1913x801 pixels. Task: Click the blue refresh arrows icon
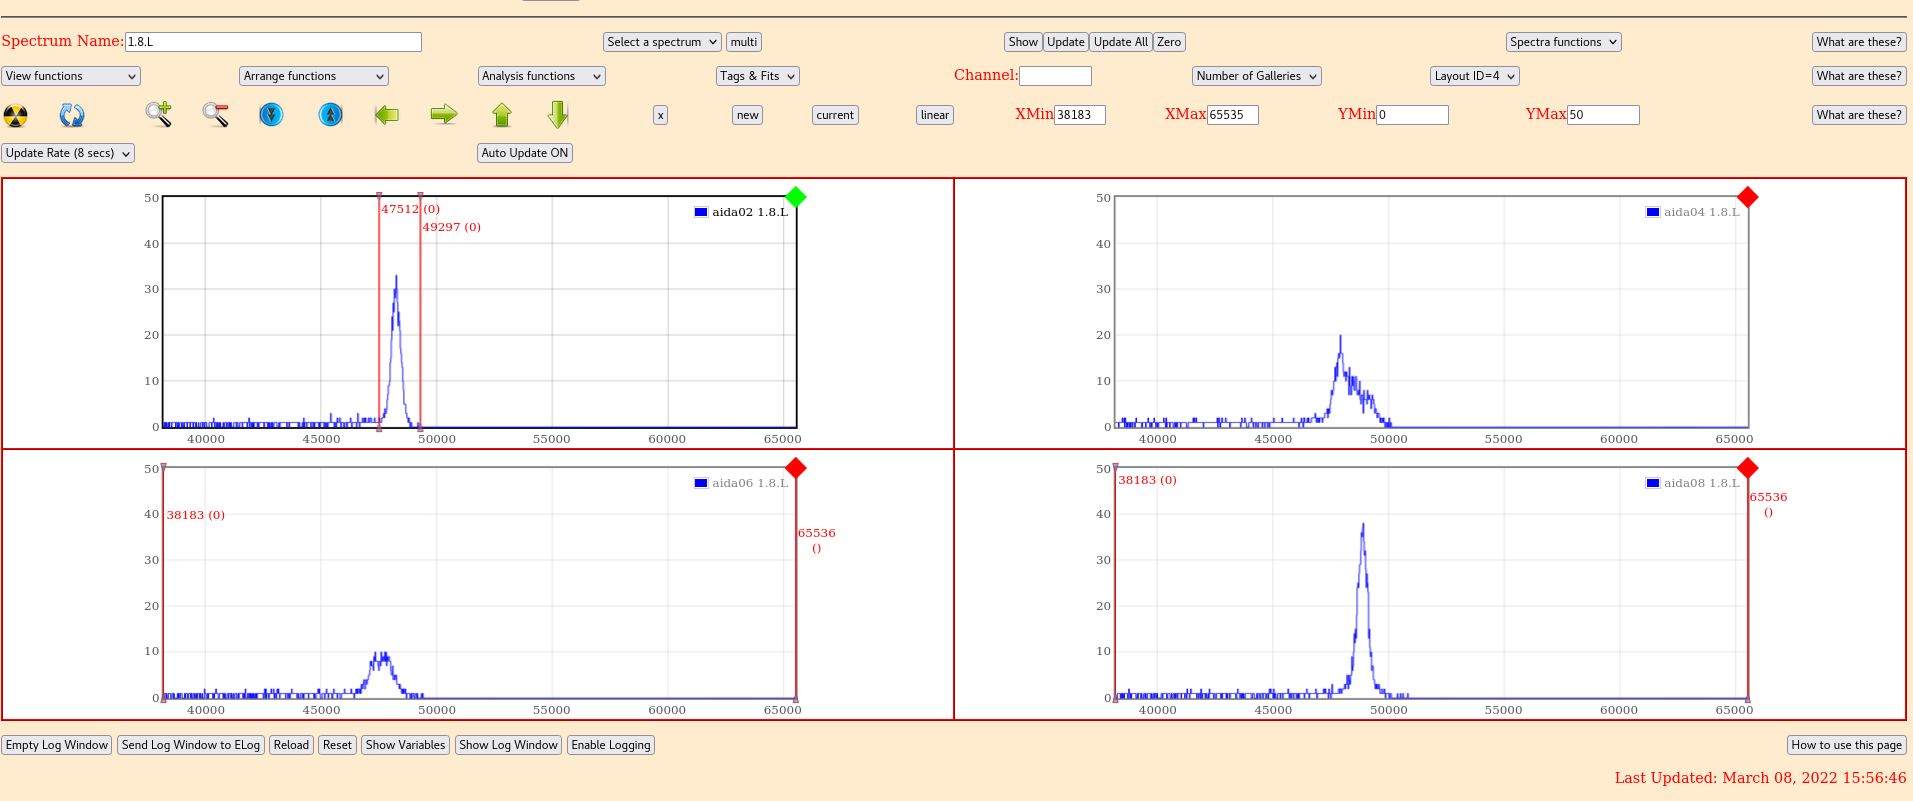tap(72, 115)
